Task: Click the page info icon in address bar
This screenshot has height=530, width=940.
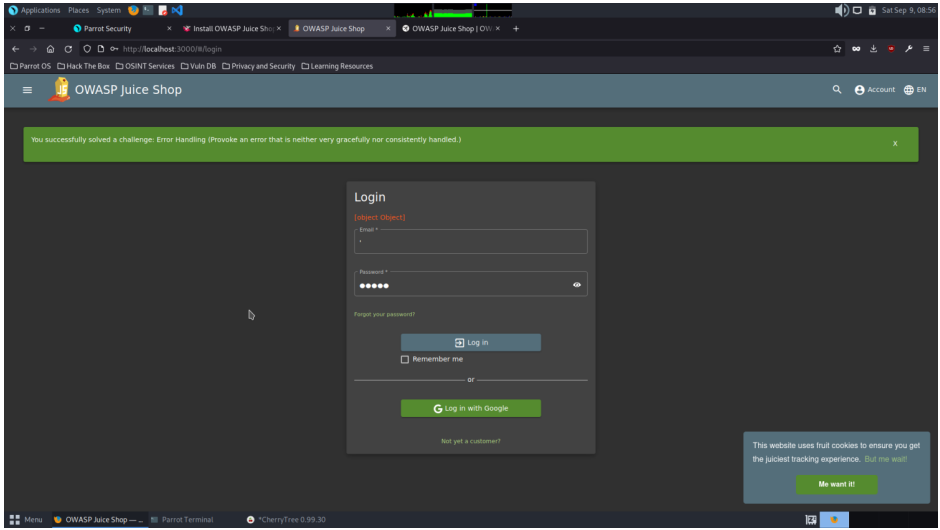Action: pos(101,49)
